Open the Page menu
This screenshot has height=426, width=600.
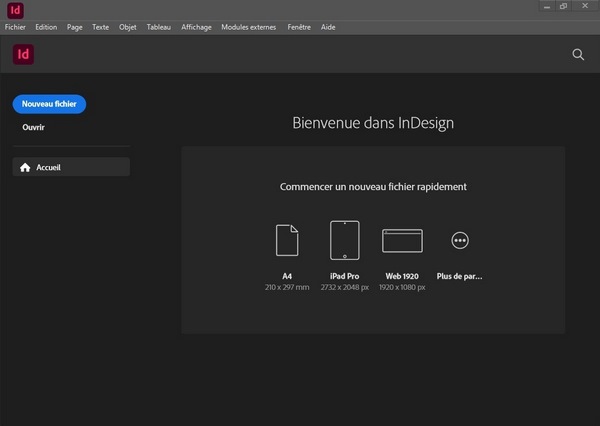point(75,27)
